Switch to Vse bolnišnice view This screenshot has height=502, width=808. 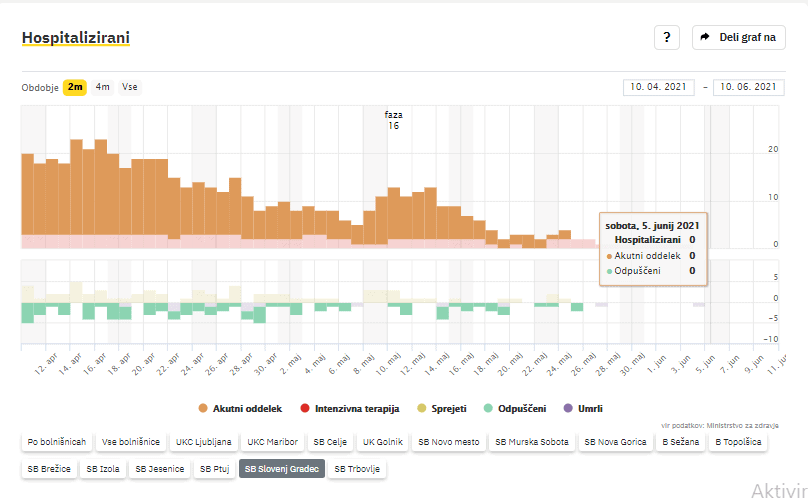131,441
